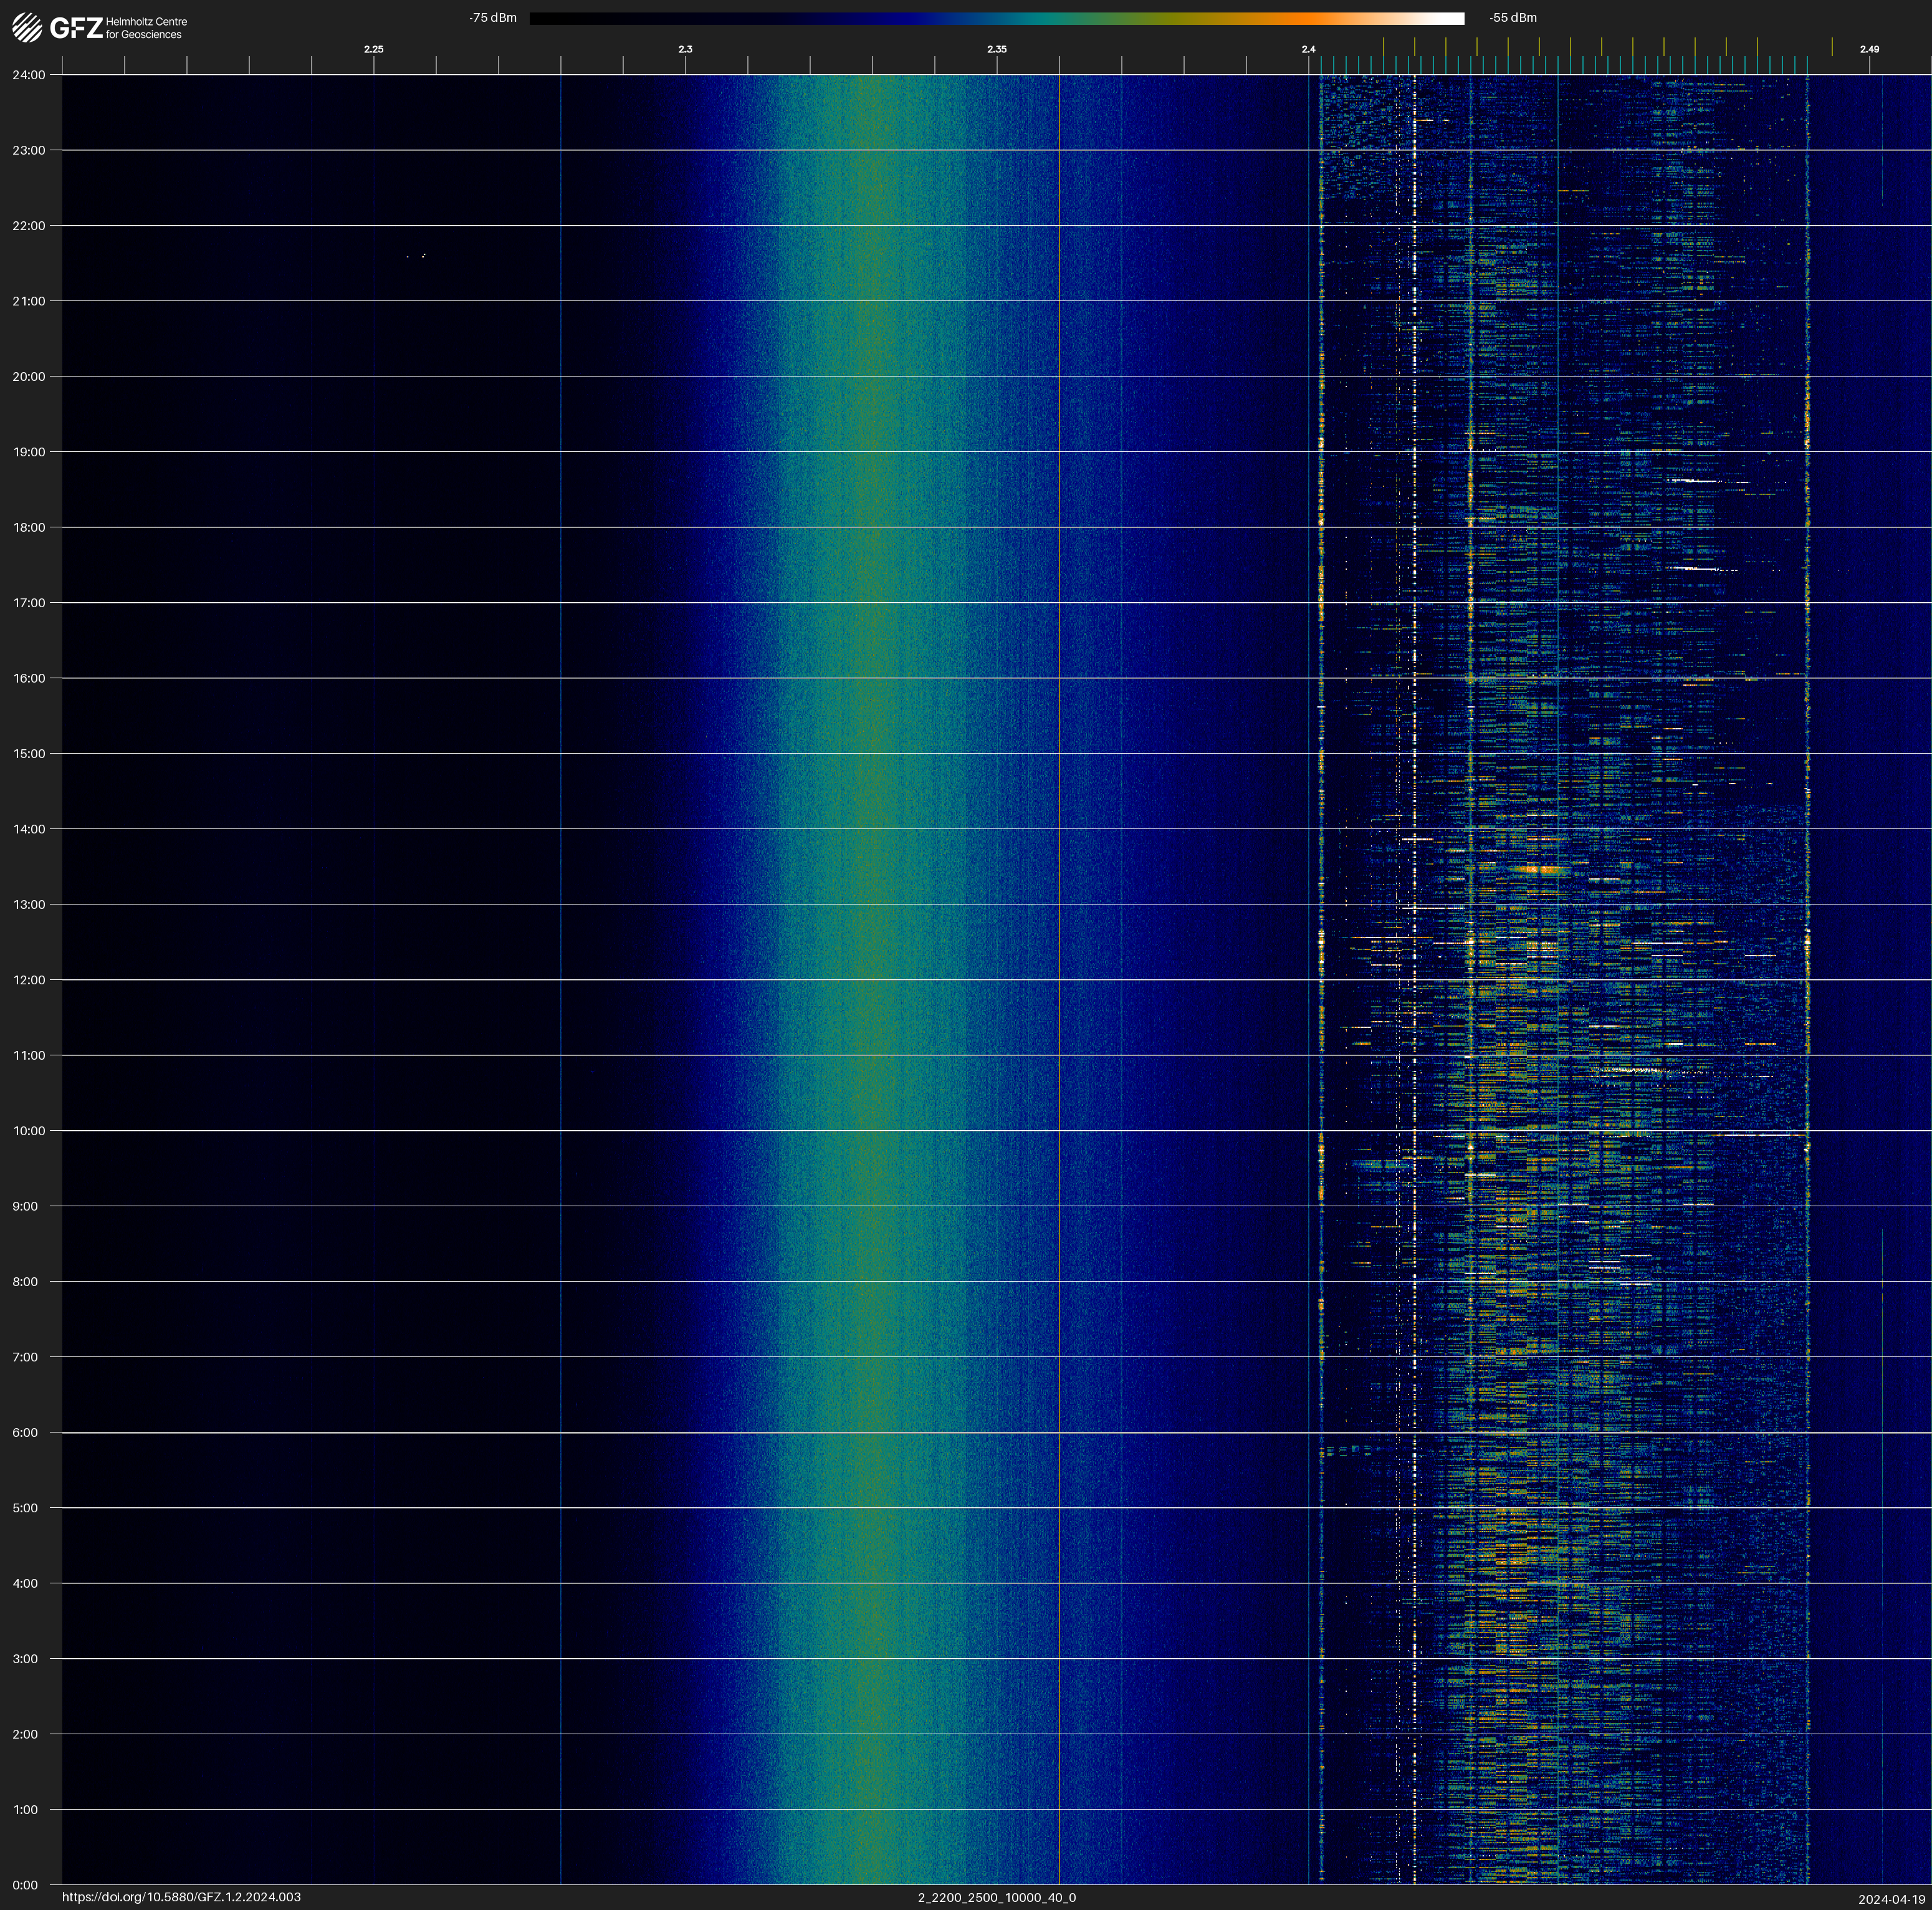Select the 2.4 frequency axis label
1932x1910 pixels.
tap(1308, 49)
